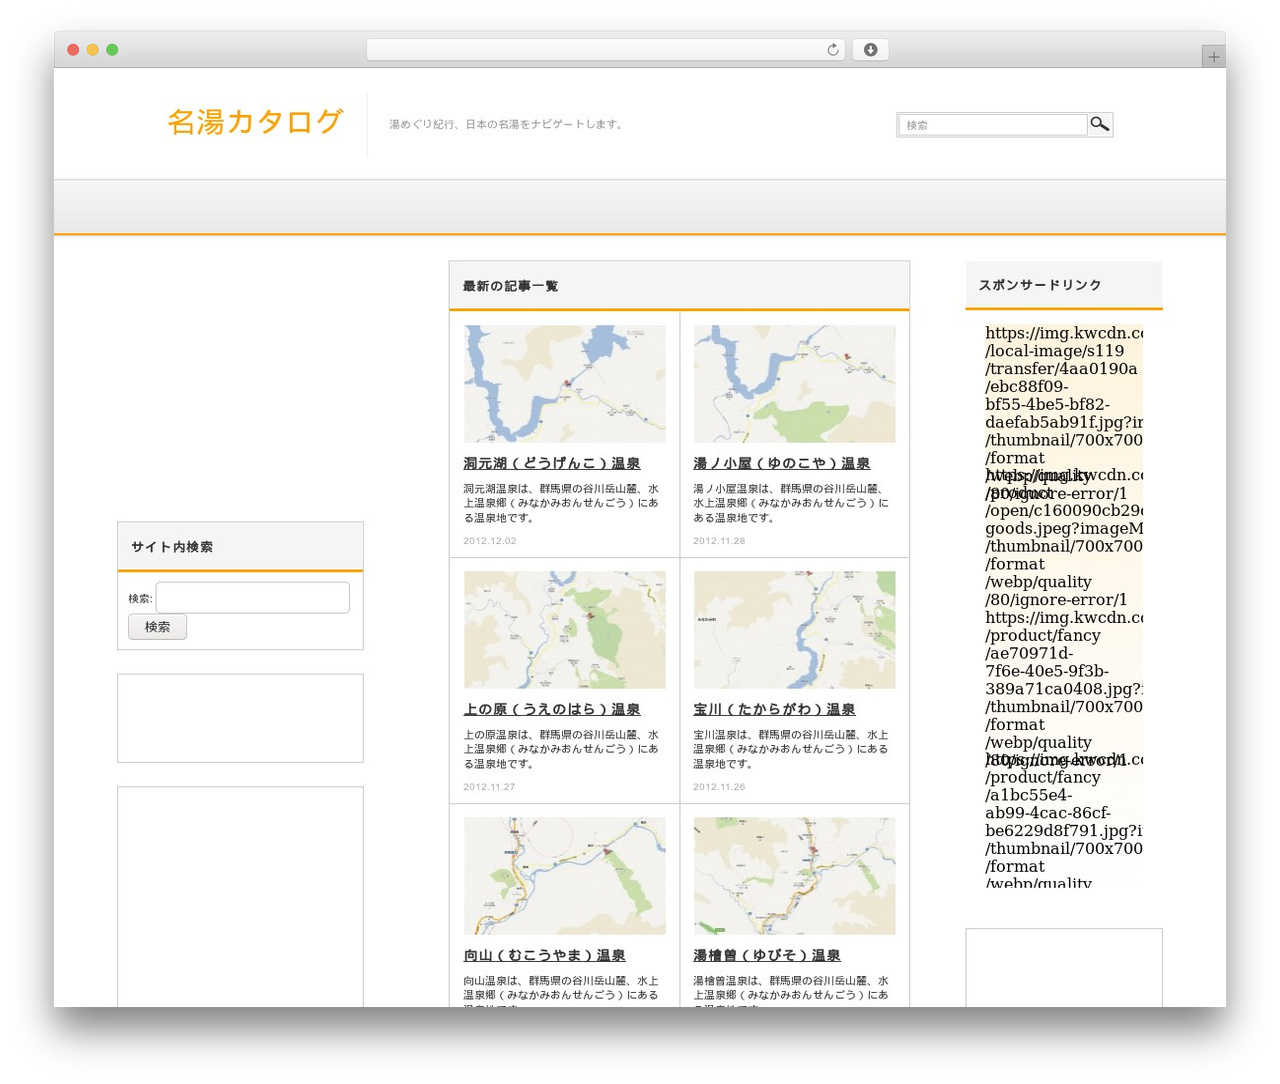The width and height of the screenshot is (1280, 1084).
Task: Minimize the window with the yellow button
Action: (x=93, y=50)
